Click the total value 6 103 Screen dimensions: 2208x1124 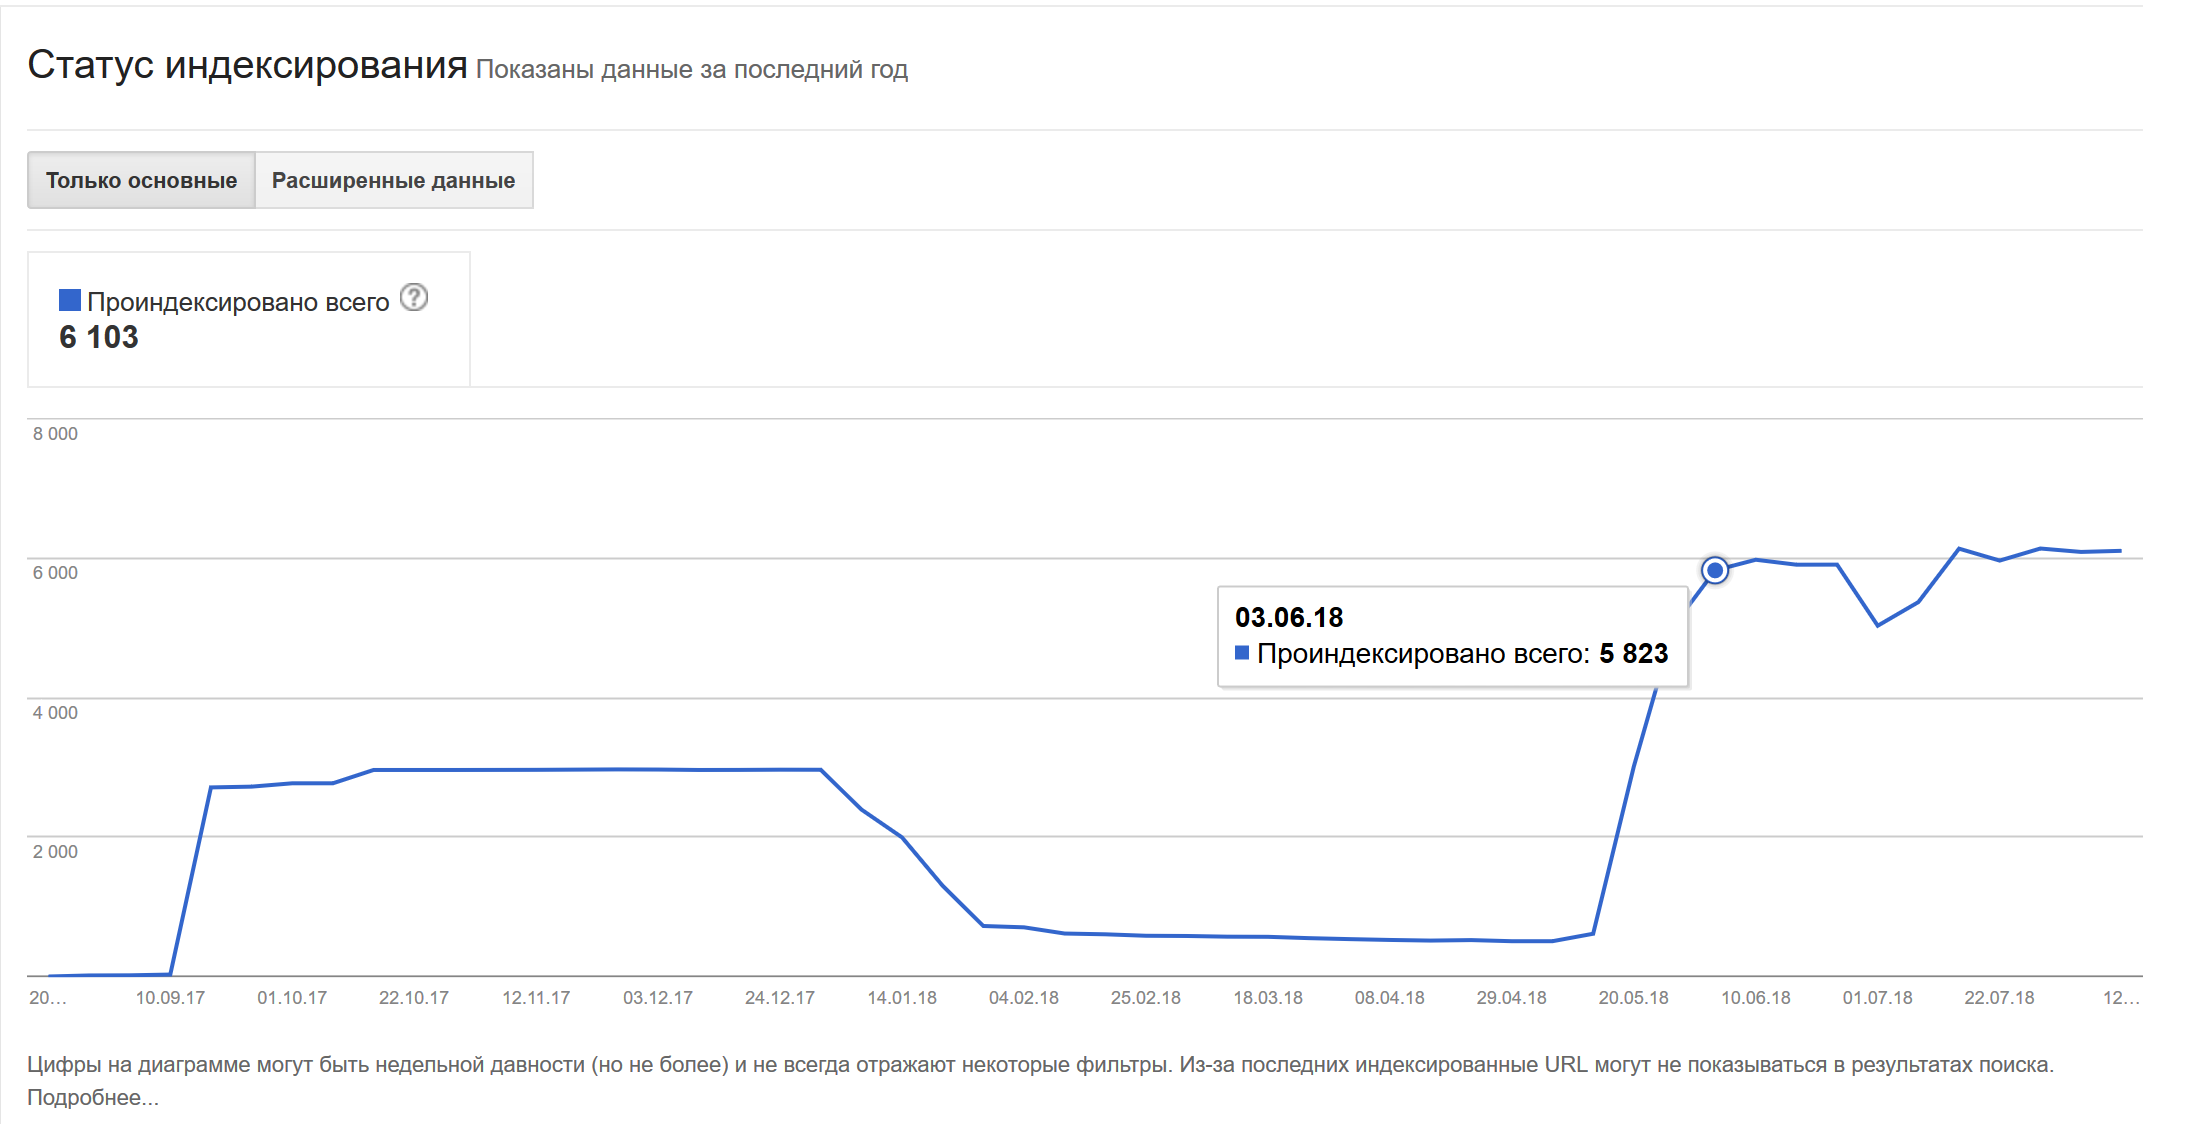pos(99,337)
